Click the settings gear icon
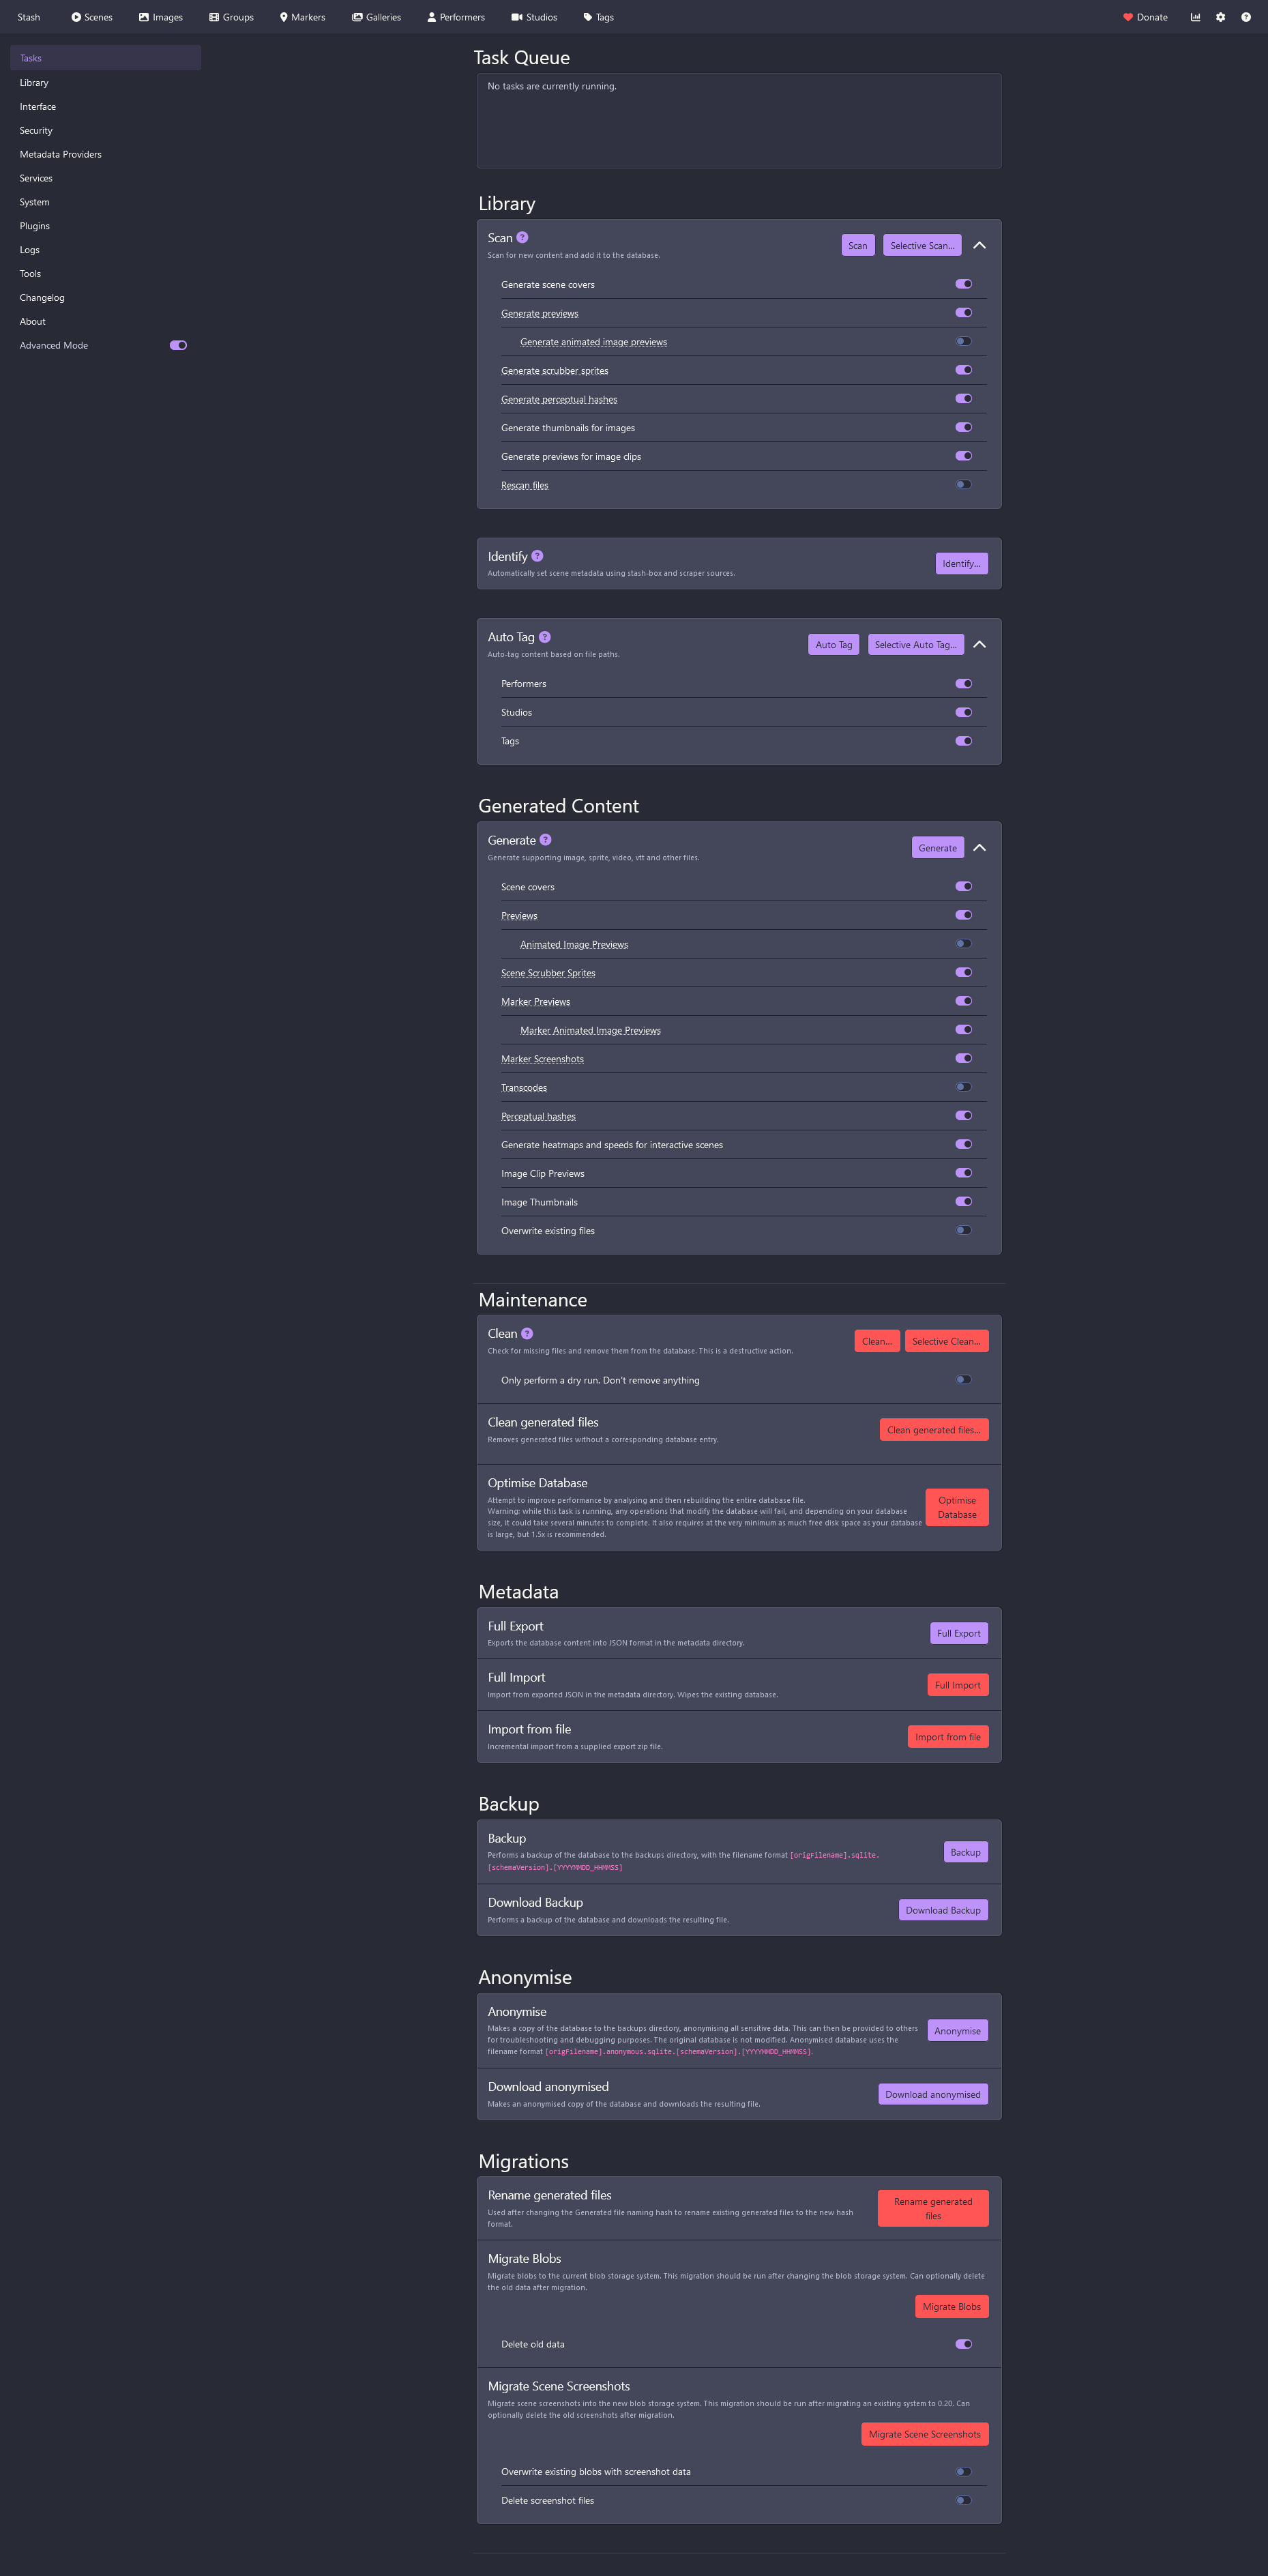Screen dimensions: 1268x2576 [x=1220, y=17]
